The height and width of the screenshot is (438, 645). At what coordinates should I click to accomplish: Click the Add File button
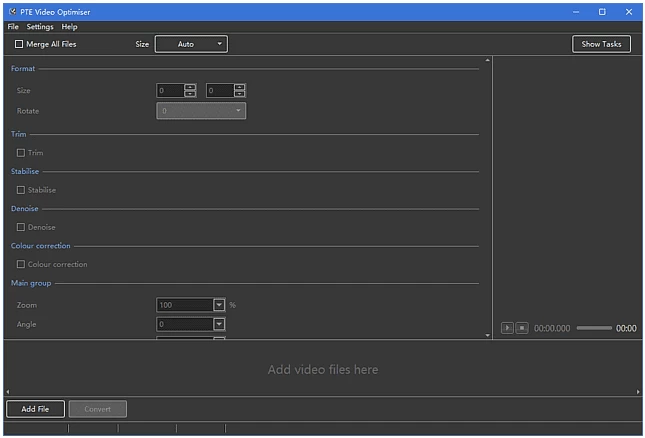pyautogui.click(x=35, y=409)
